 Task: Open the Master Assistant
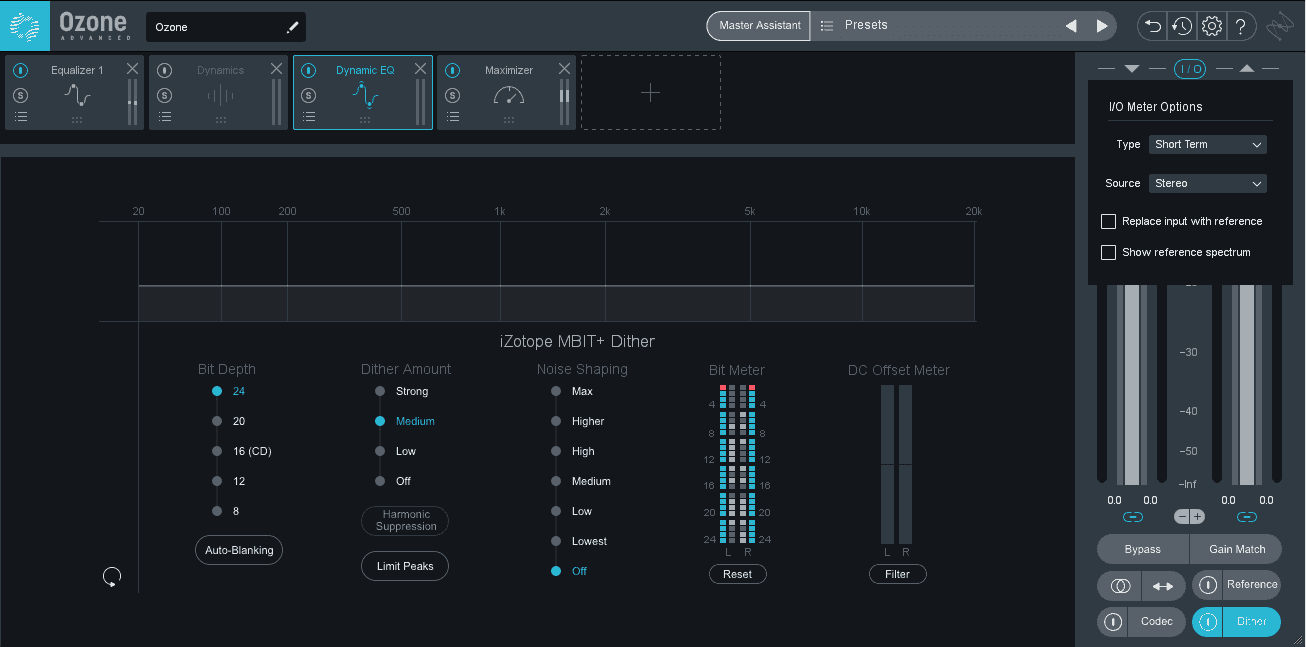click(759, 26)
